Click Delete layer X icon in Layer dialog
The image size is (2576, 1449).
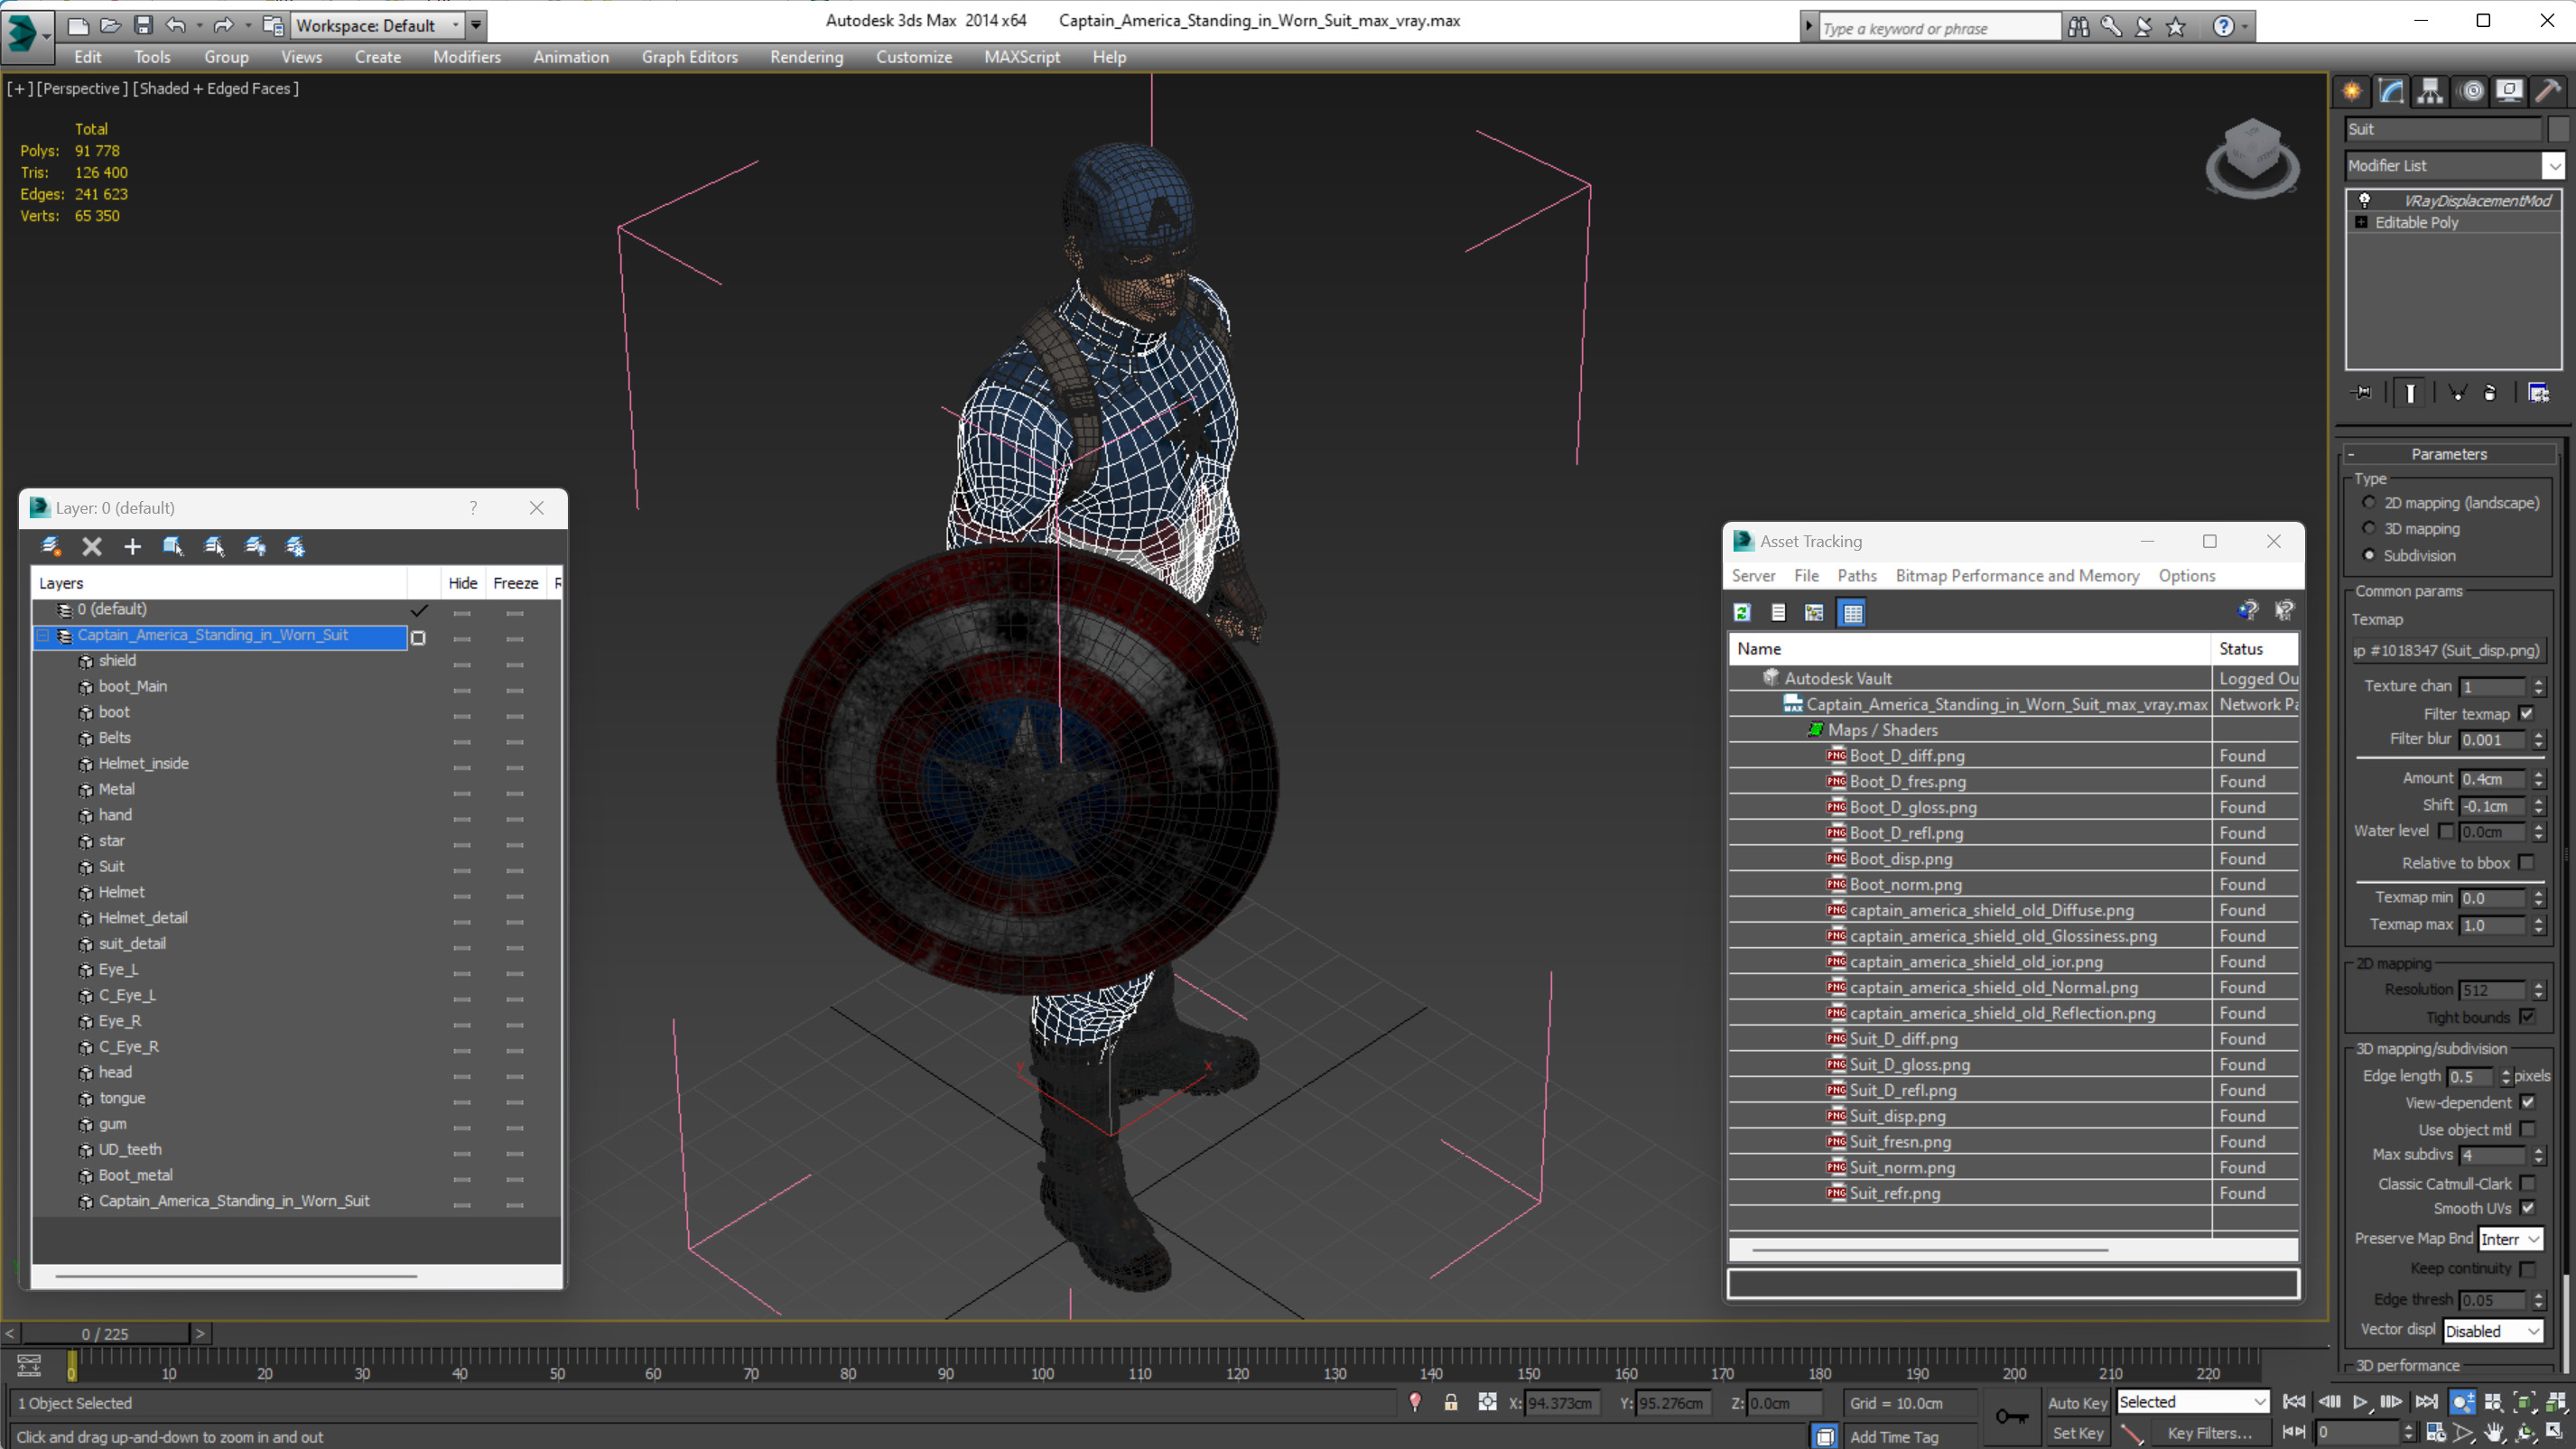92,546
